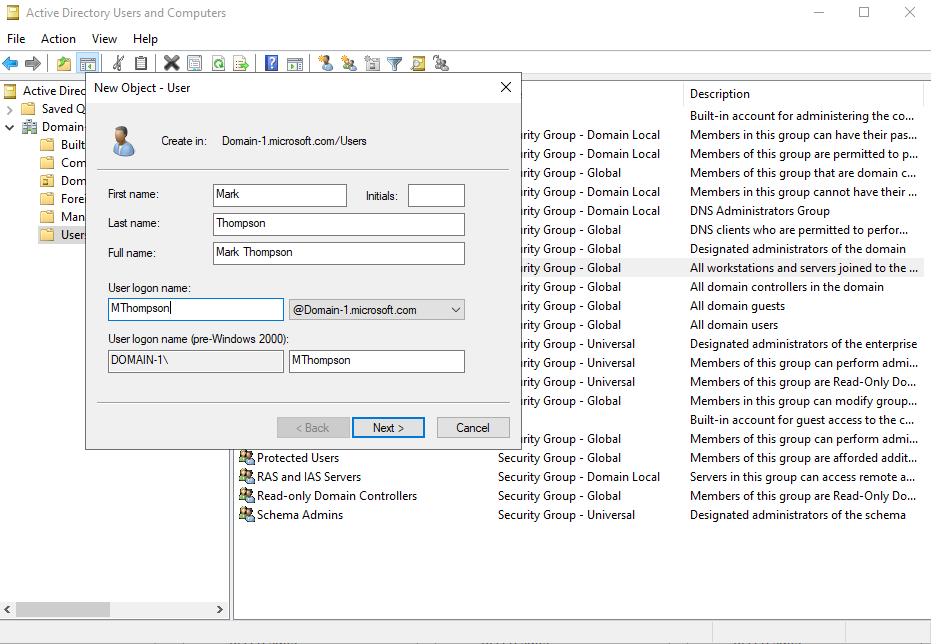The image size is (931, 644).
Task: Open Find Objects with the magnifier icon
Action: coord(418,63)
